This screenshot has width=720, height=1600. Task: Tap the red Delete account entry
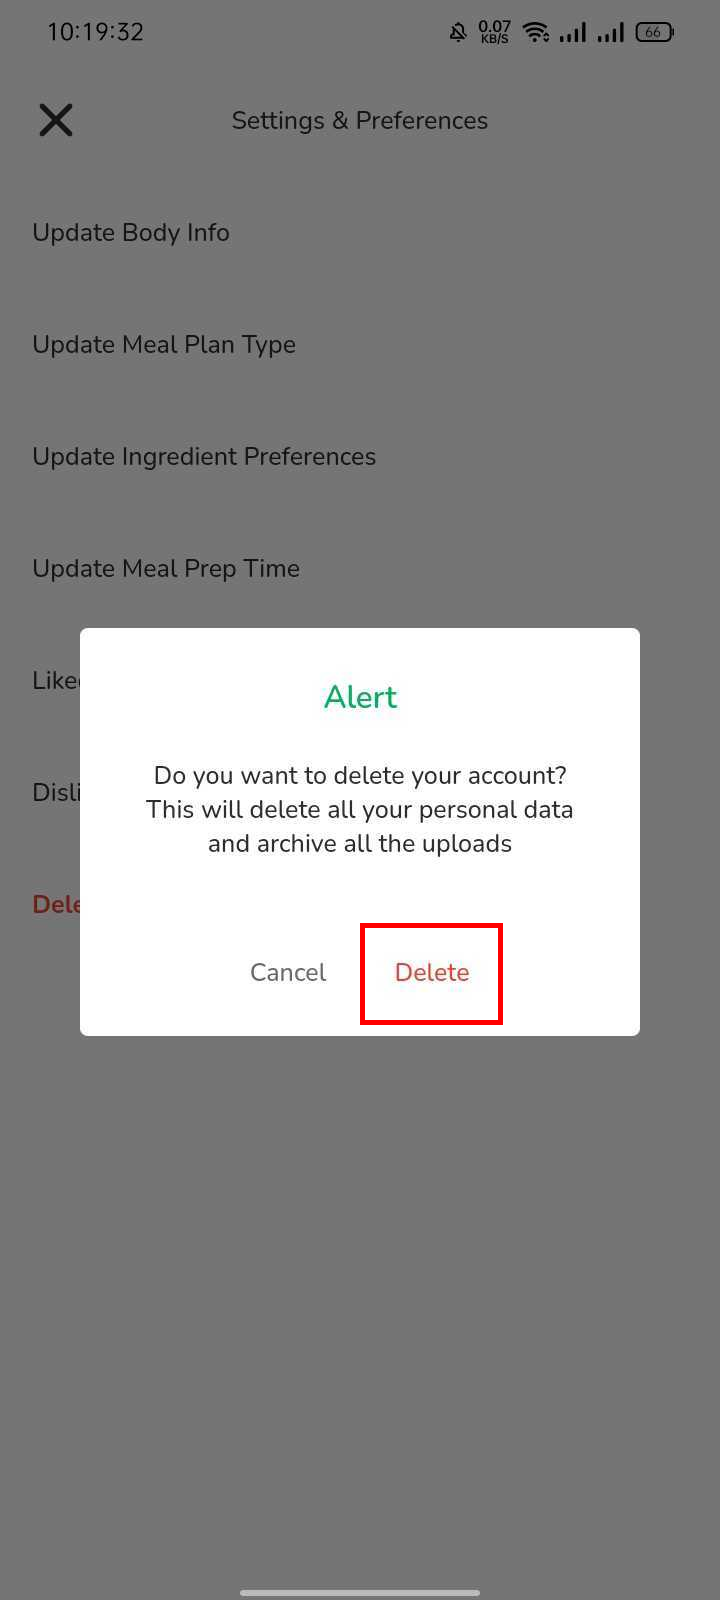(56, 905)
